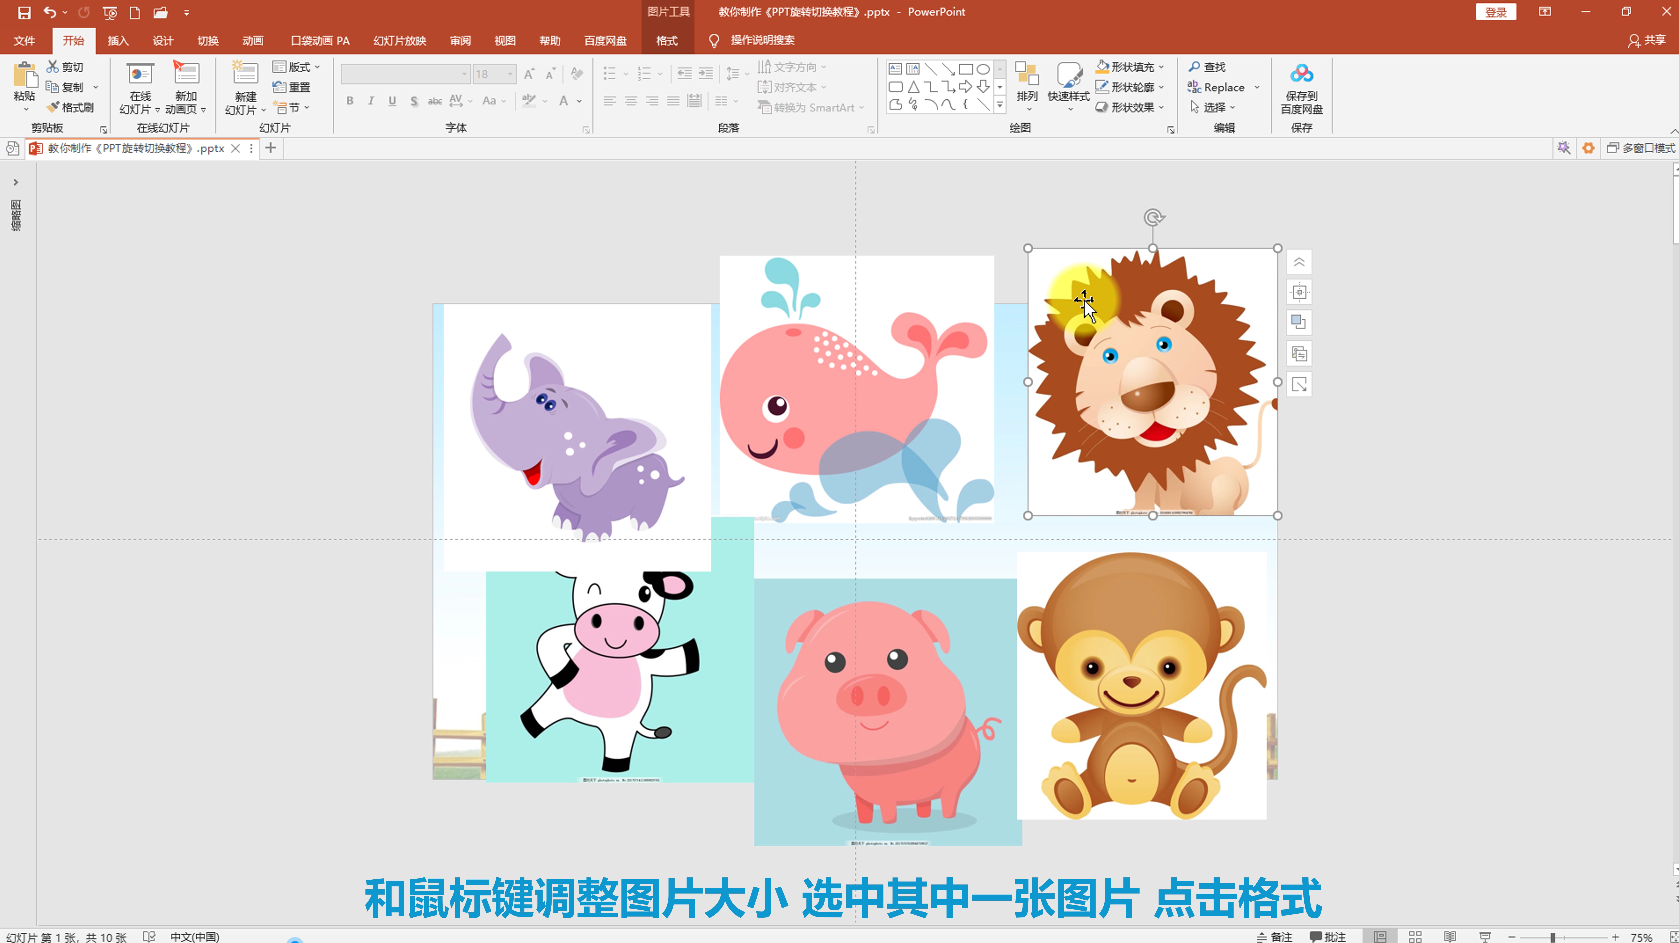This screenshot has height=943, width=1679.
Task: Expand the font size dropdown
Action: point(510,74)
